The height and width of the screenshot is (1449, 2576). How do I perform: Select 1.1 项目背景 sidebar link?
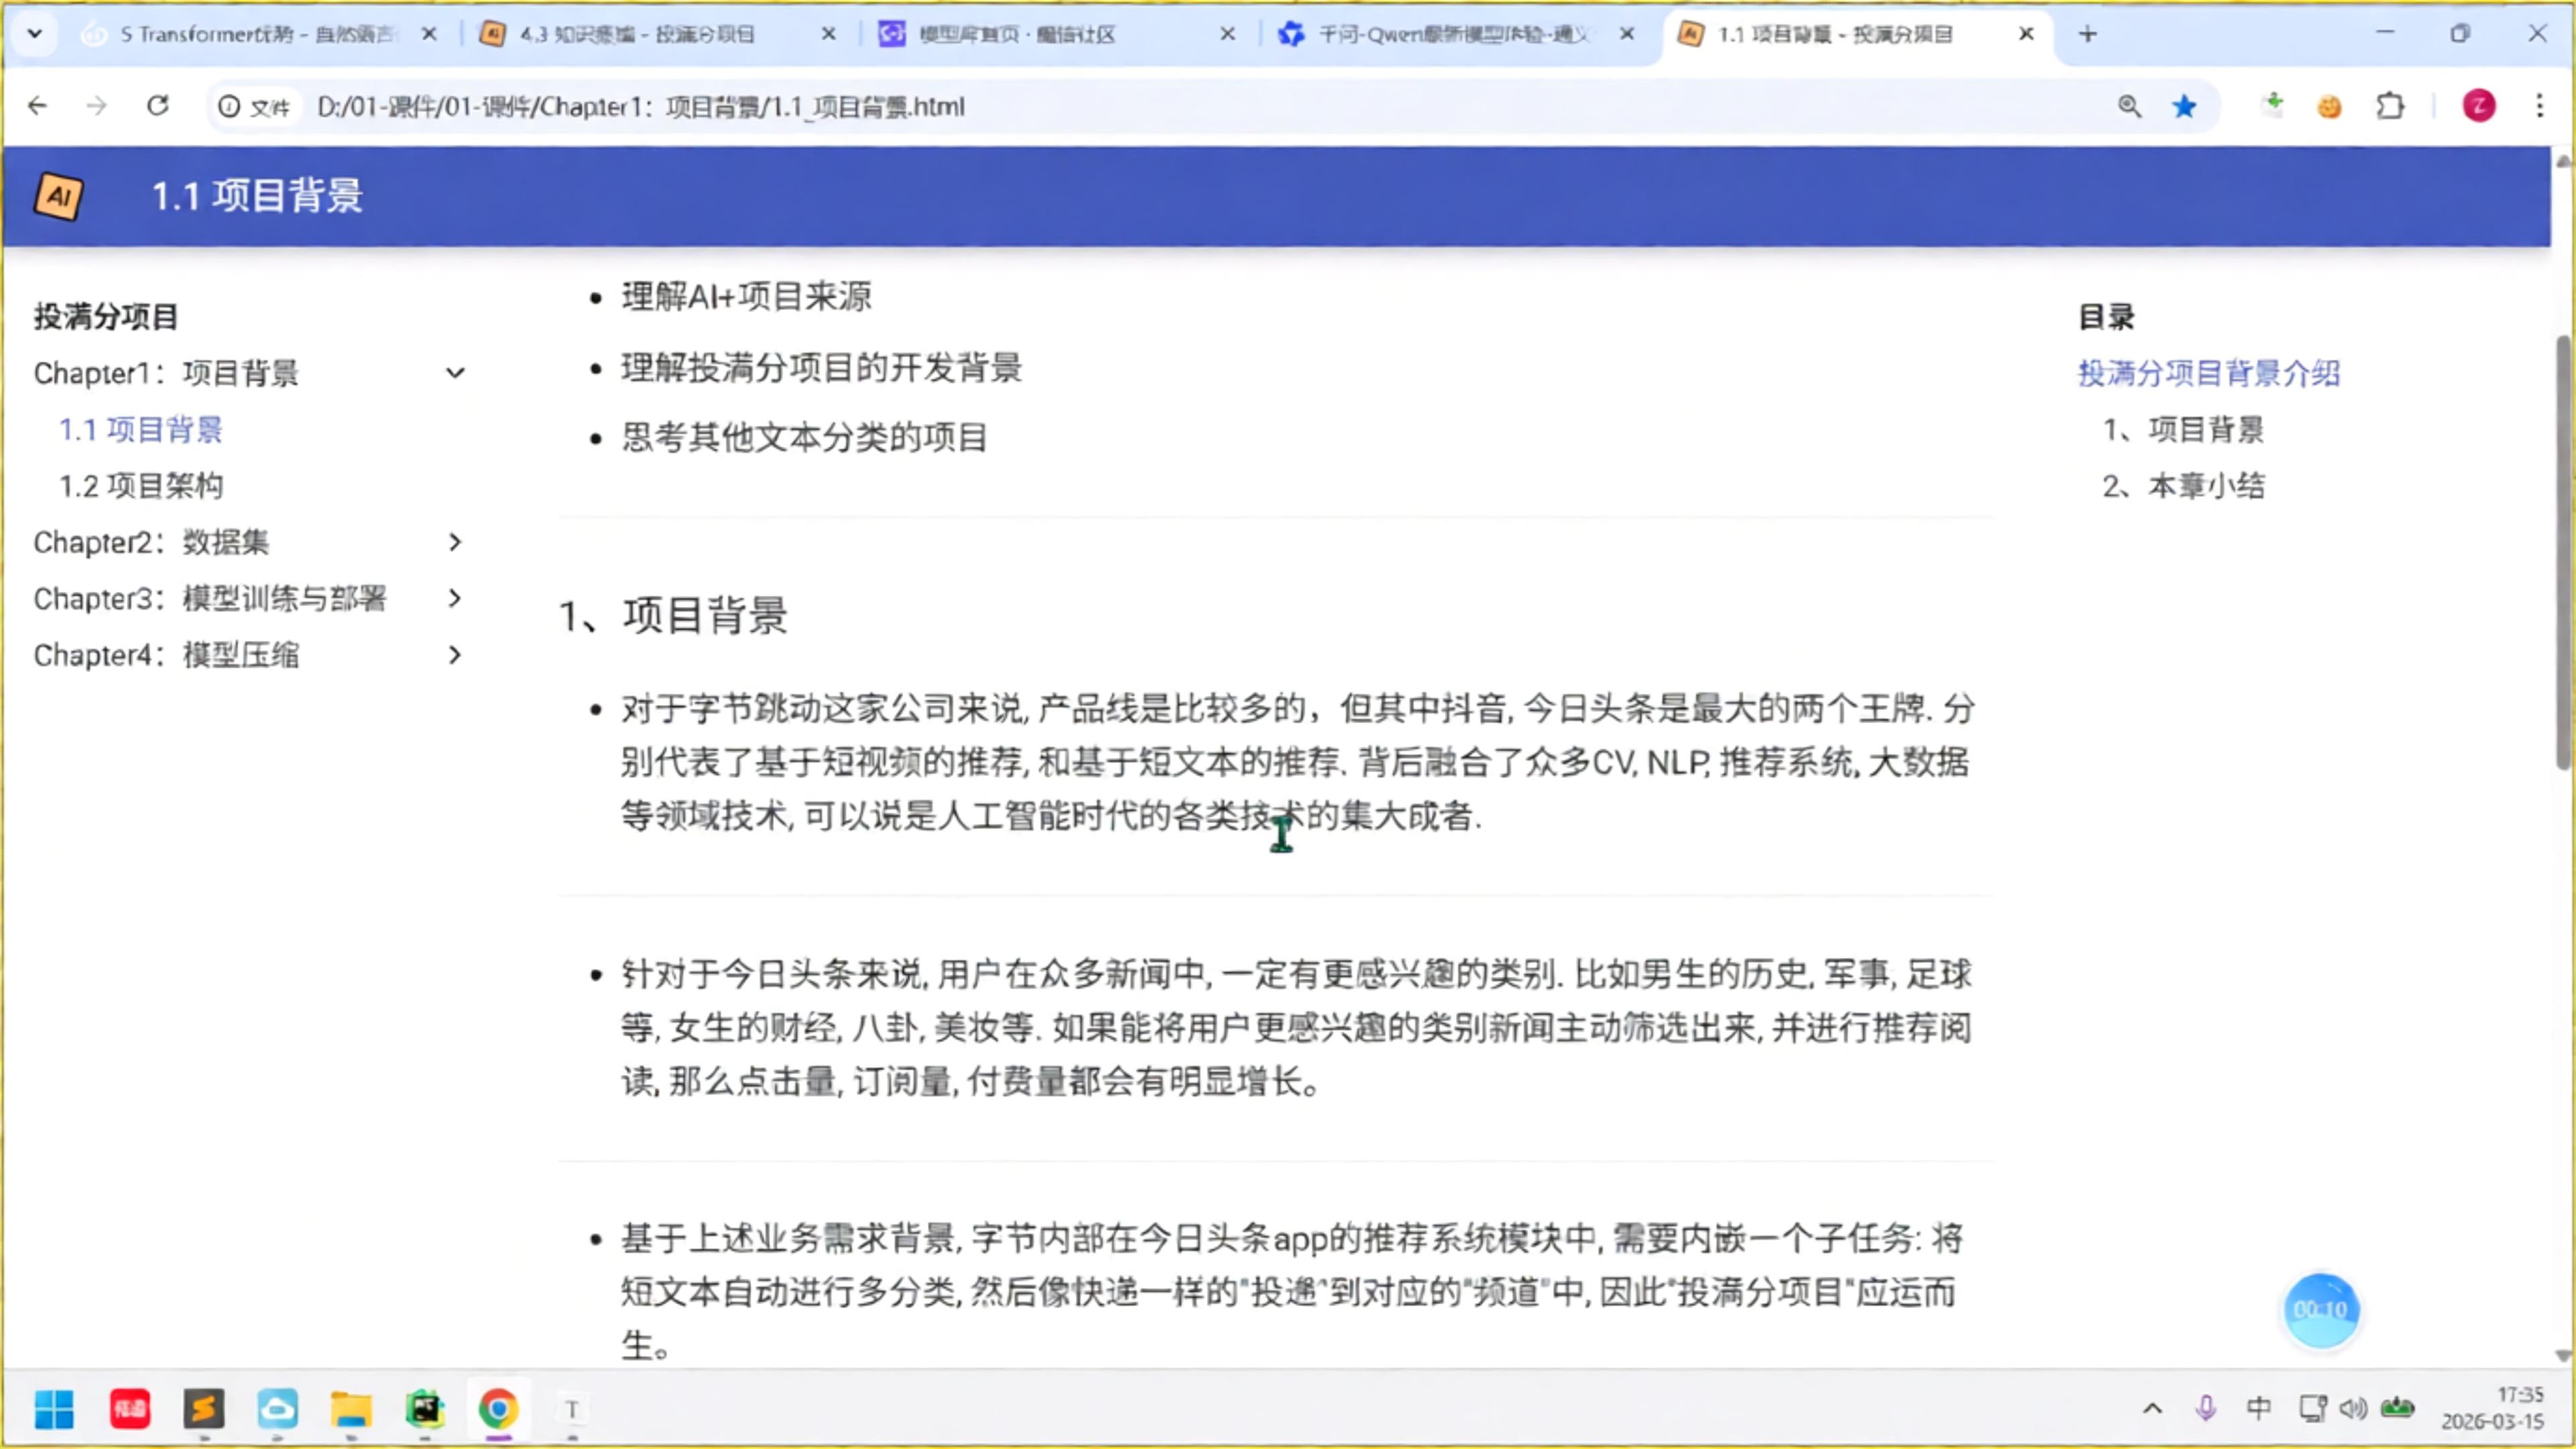click(x=141, y=430)
